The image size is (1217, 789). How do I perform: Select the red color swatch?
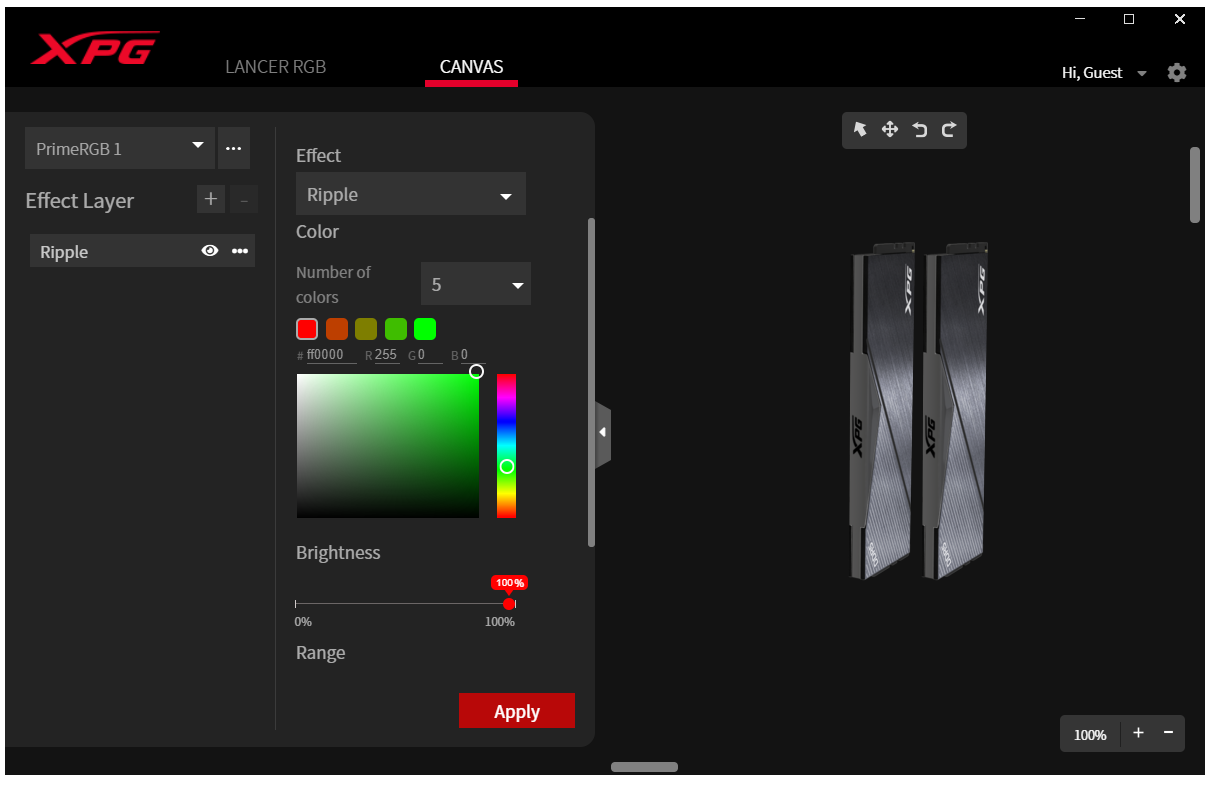(x=307, y=329)
